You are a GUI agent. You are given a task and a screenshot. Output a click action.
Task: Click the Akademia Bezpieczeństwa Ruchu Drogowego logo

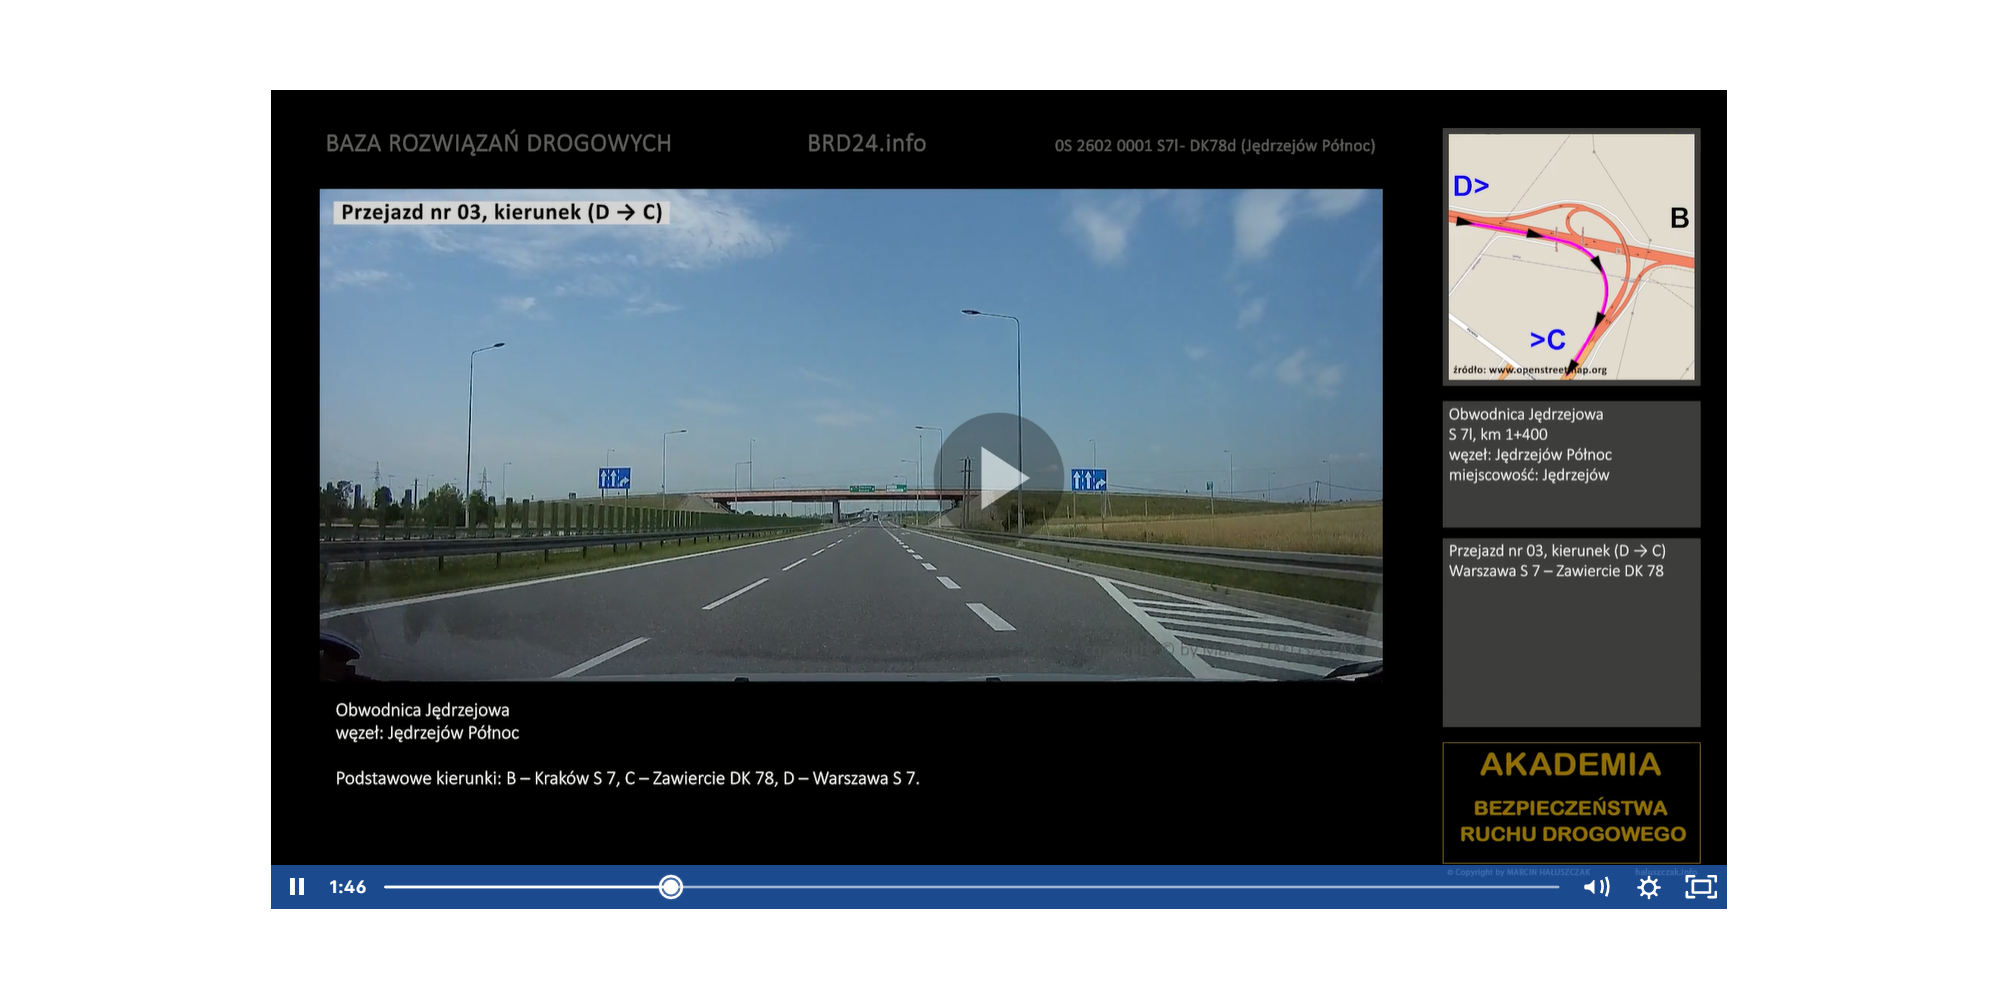pos(1571,802)
